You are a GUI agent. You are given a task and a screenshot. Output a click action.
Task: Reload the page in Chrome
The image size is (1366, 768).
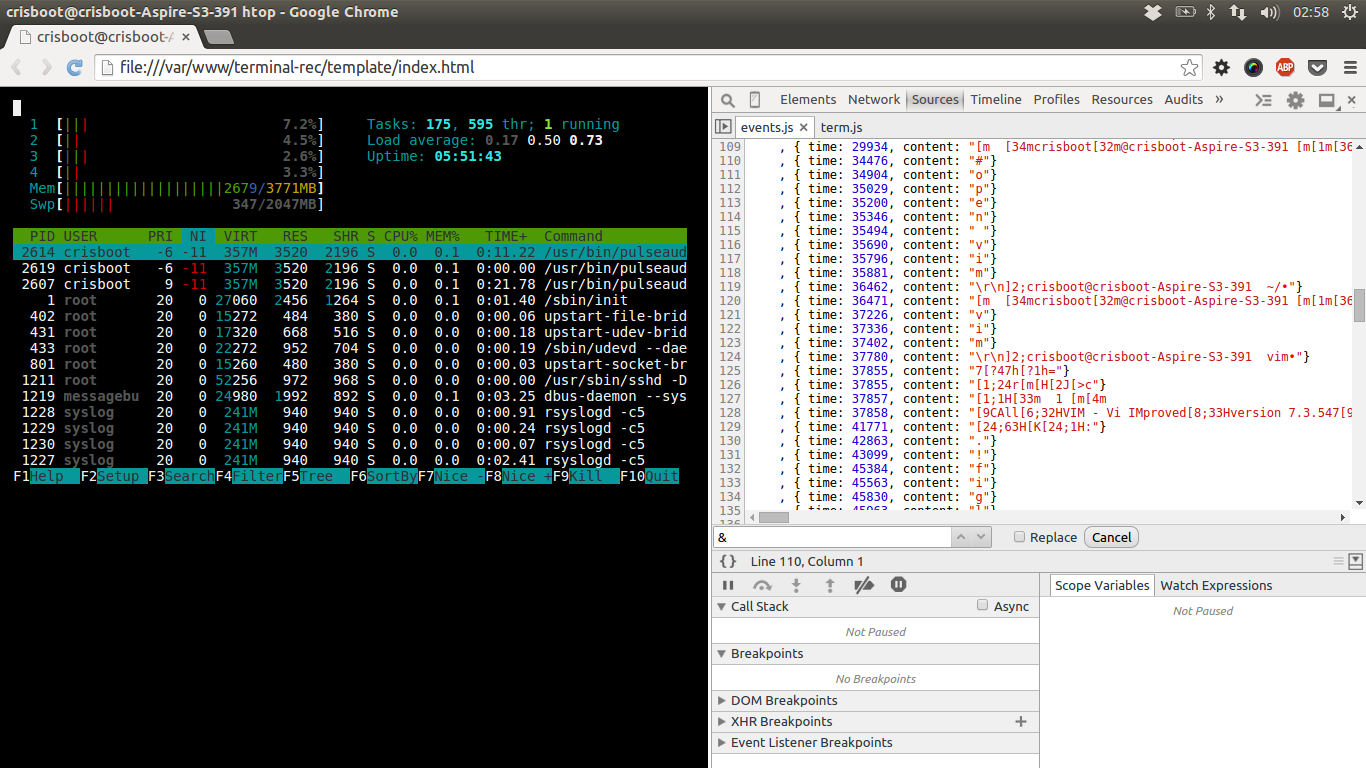(74, 68)
